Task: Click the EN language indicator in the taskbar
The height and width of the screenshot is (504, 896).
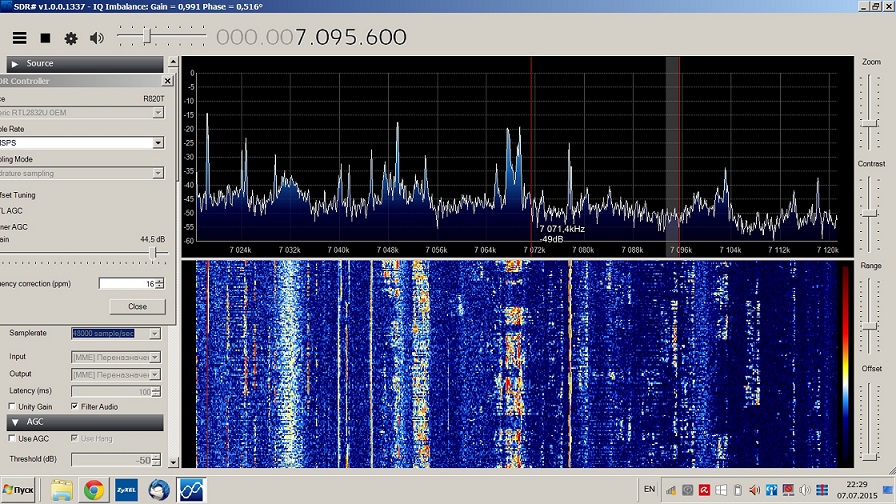Action: [649, 489]
